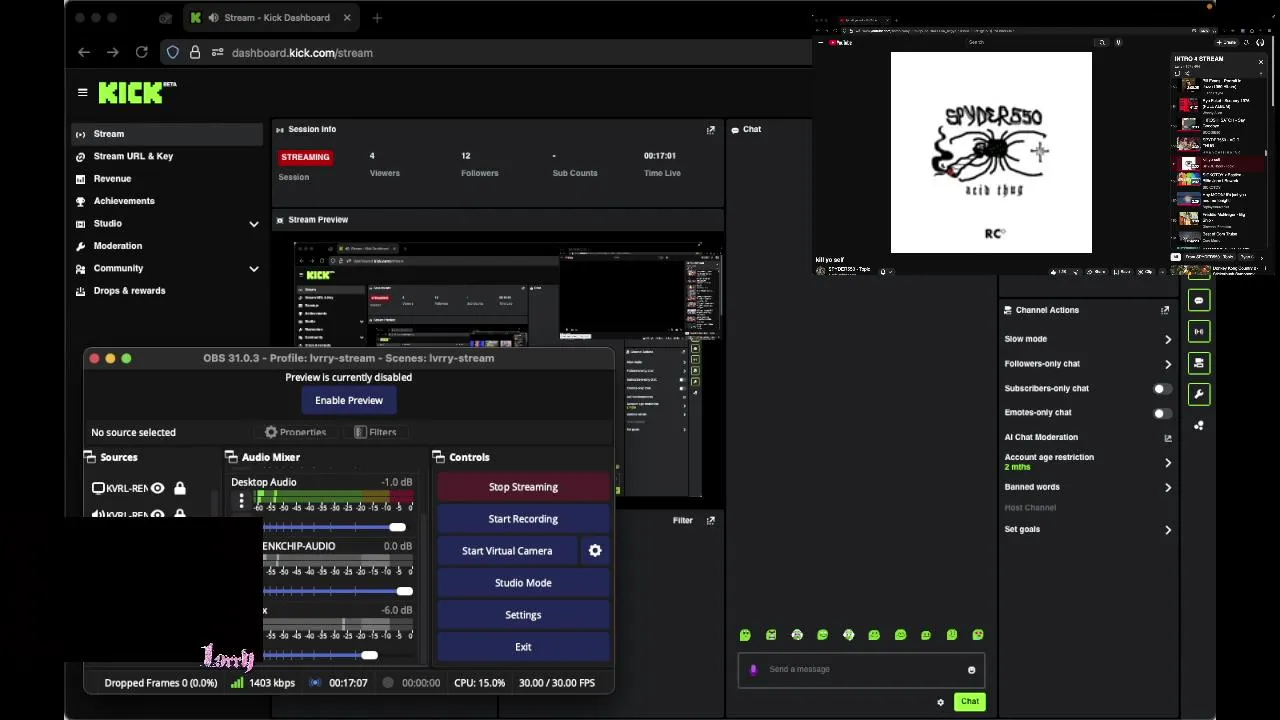Click the broadcast icon in right sidebar
This screenshot has width=1280, height=720.
point(1199,332)
